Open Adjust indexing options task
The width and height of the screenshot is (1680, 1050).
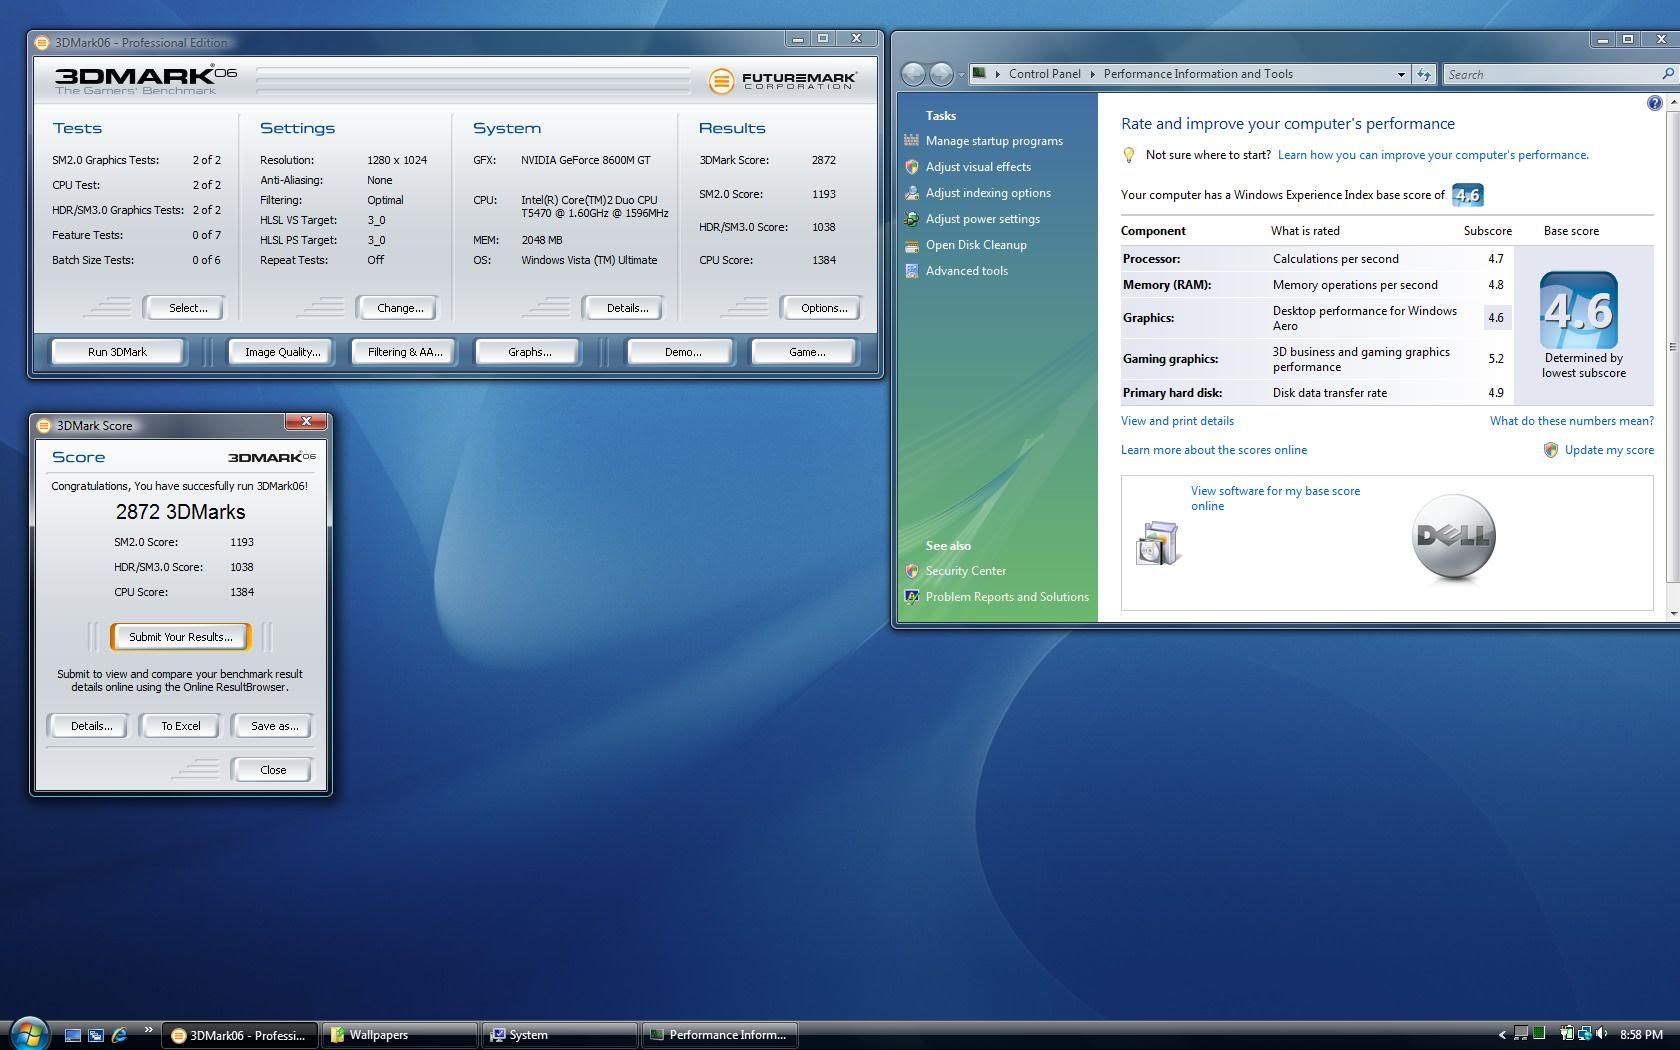[987, 193]
